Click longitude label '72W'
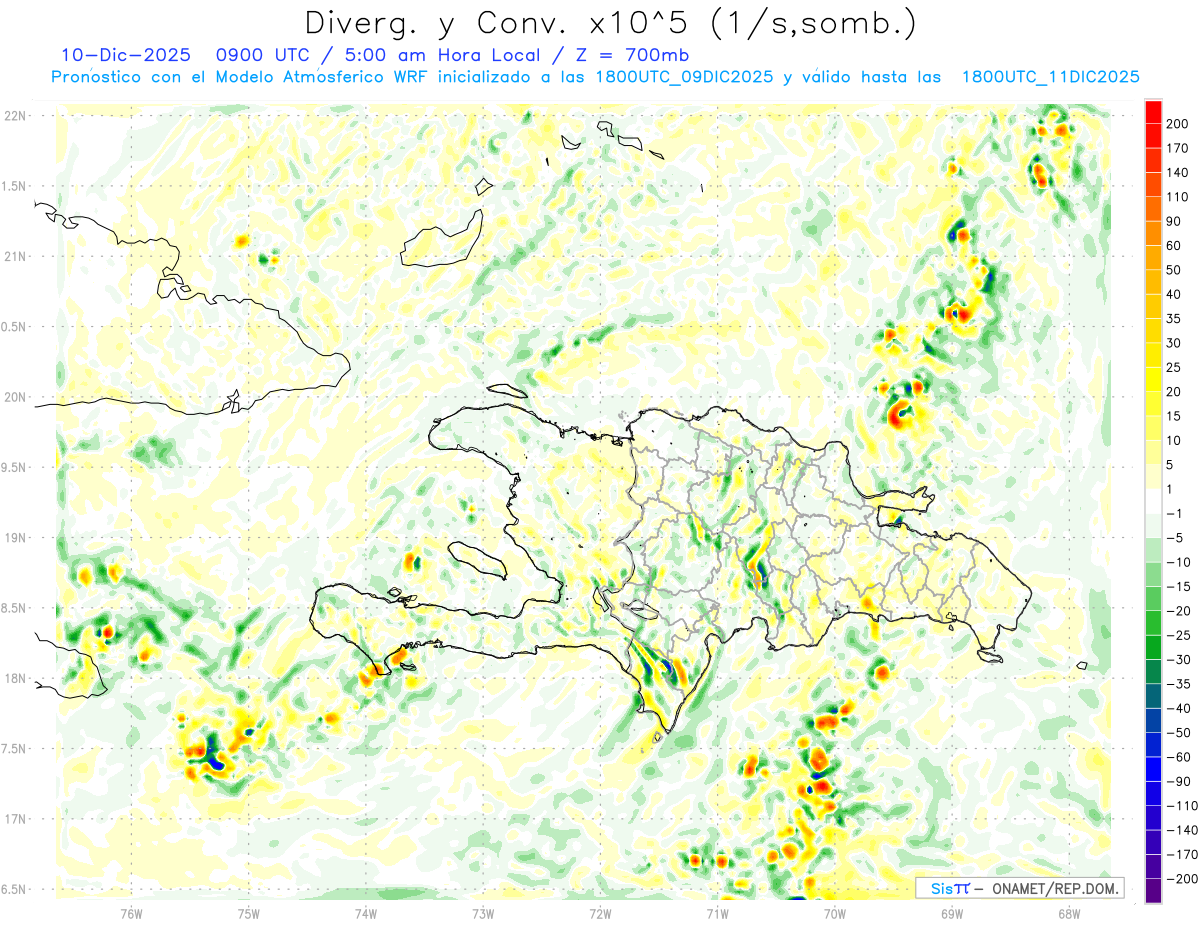 (600, 913)
